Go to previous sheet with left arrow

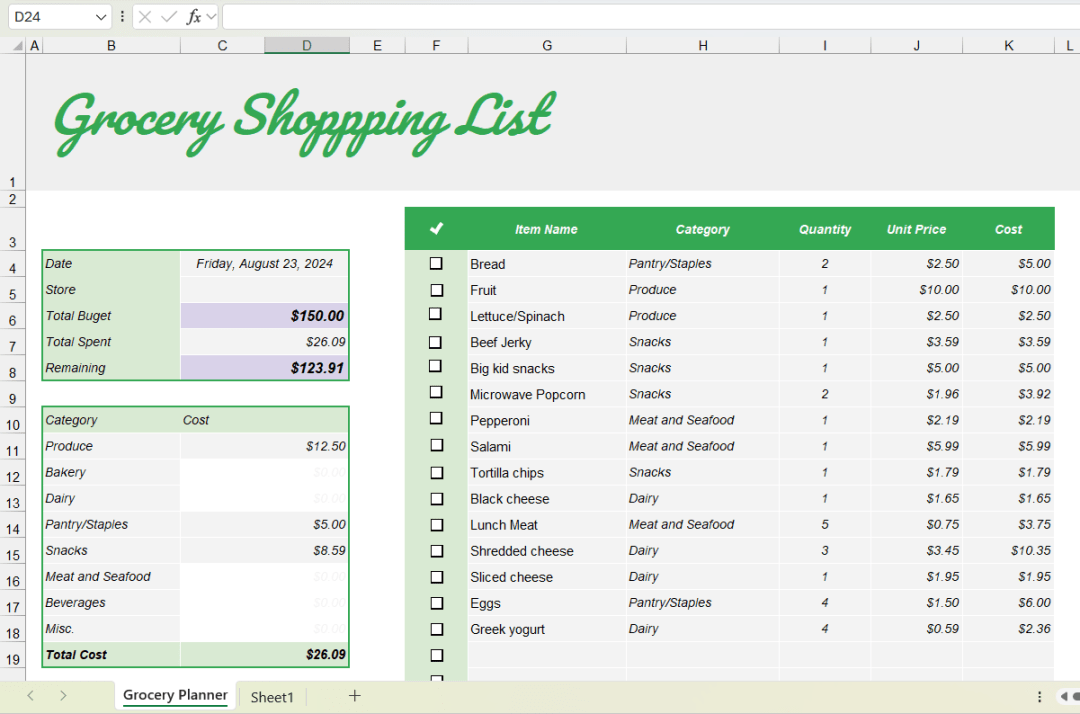[30, 696]
